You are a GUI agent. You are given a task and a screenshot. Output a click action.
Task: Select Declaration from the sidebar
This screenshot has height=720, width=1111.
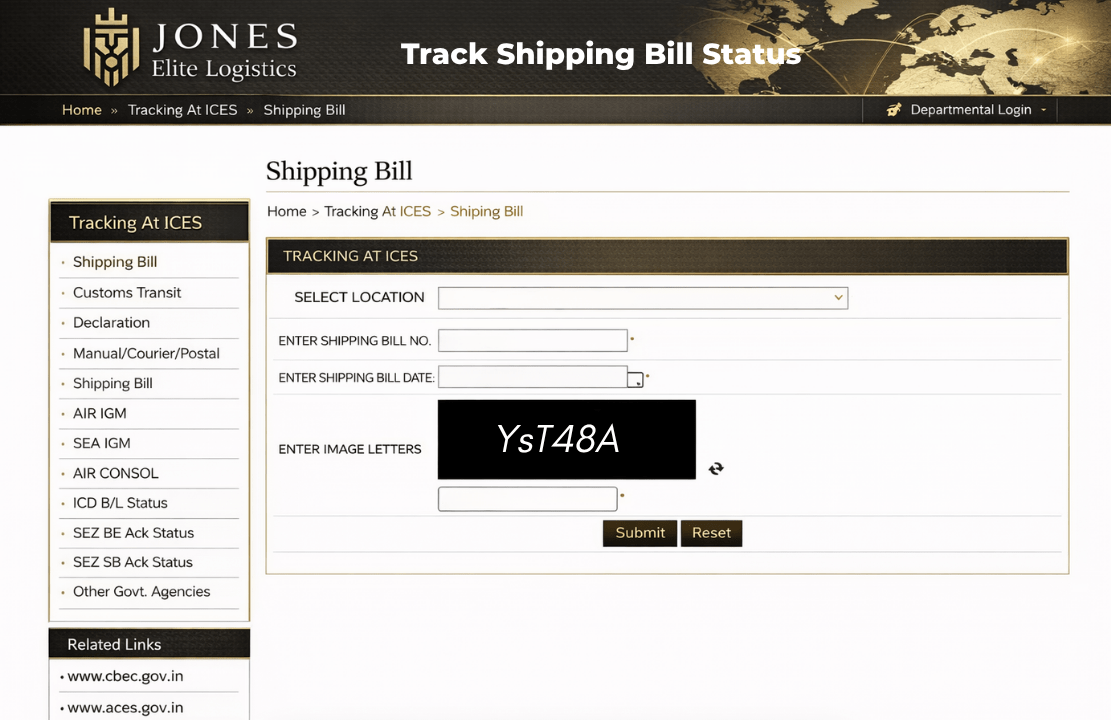(x=111, y=322)
